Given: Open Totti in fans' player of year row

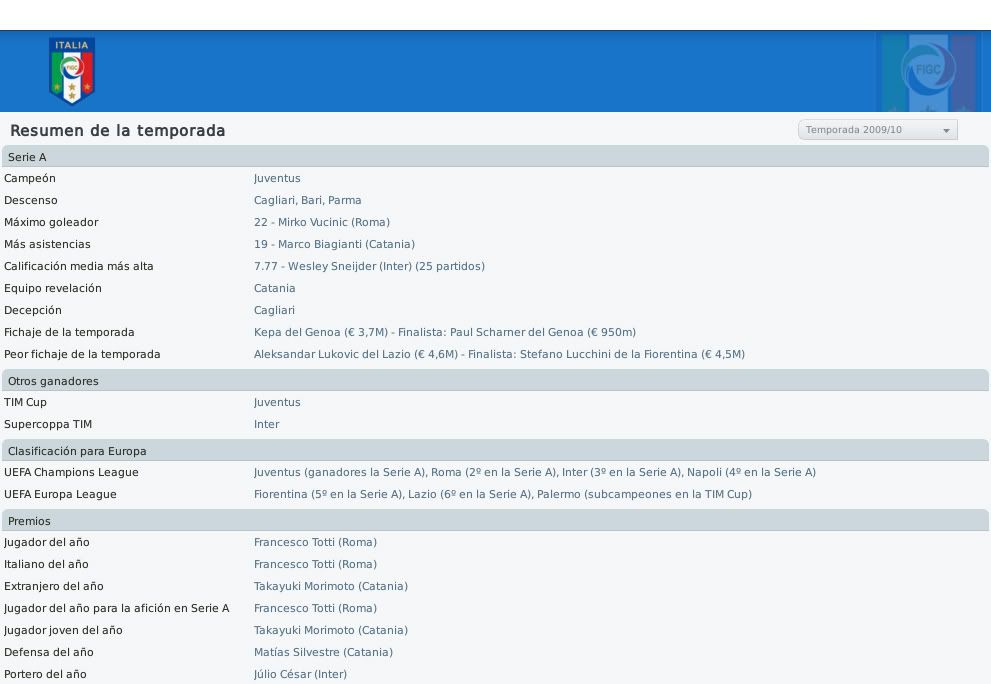Looking at the screenshot, I should click(315, 608).
